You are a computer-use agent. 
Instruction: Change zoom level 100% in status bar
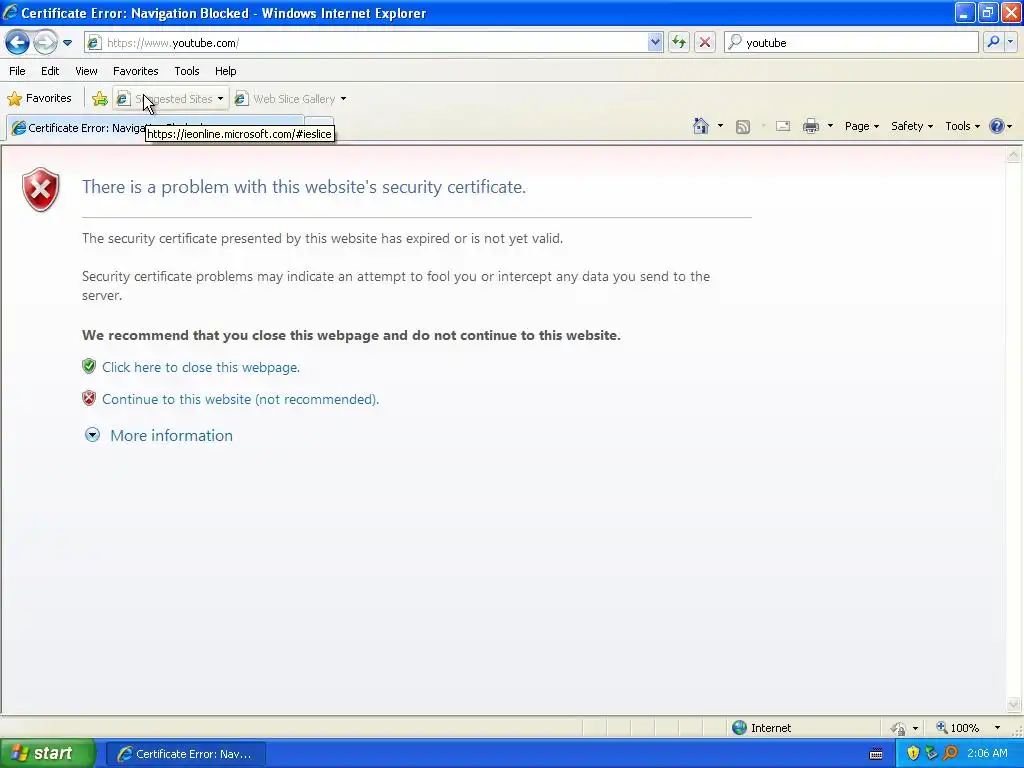coord(957,728)
